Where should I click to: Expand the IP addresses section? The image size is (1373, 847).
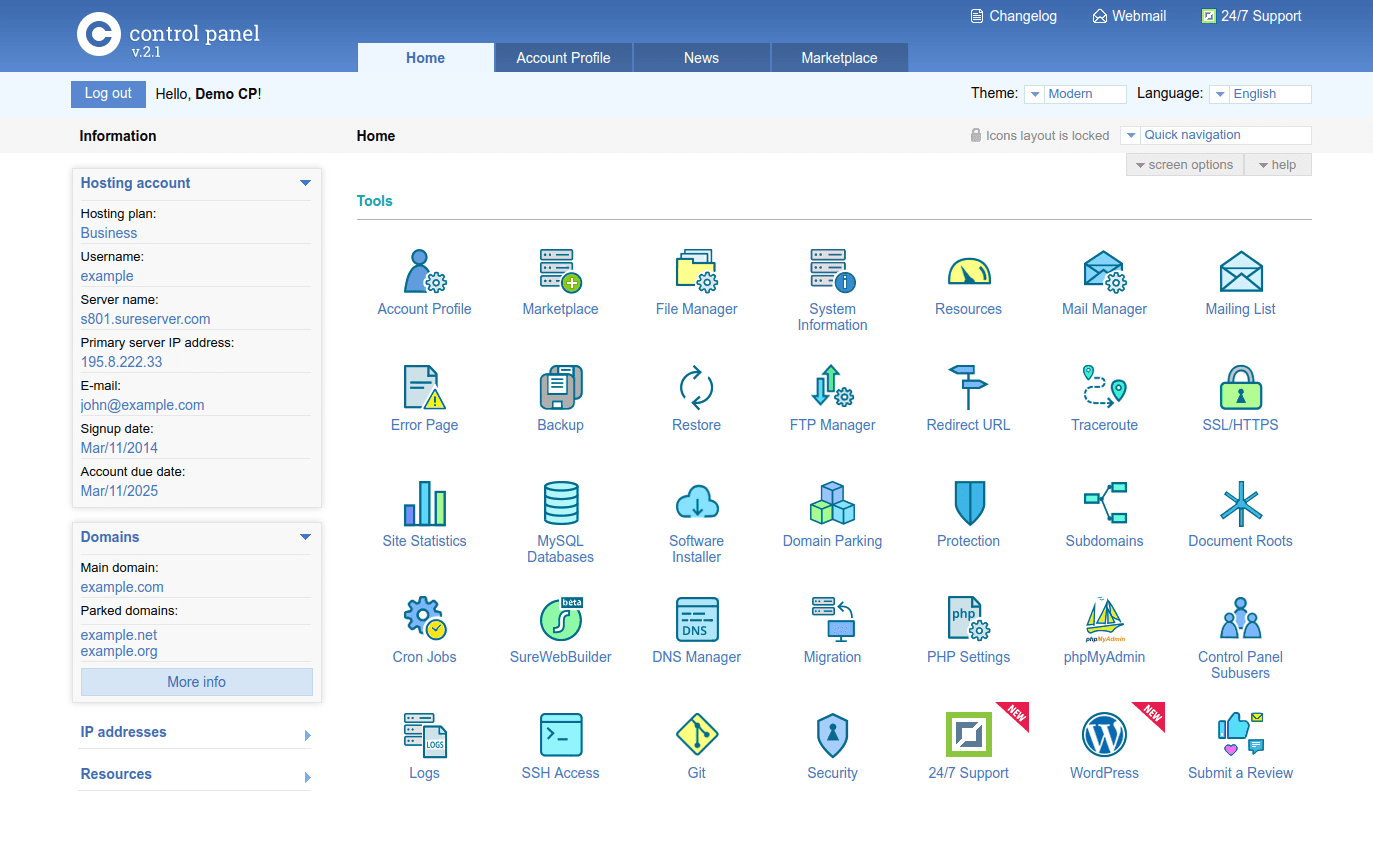pyautogui.click(x=307, y=735)
